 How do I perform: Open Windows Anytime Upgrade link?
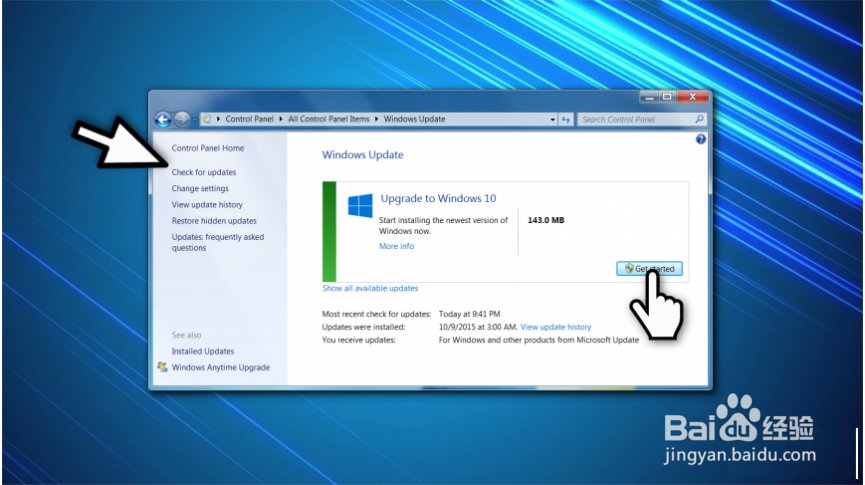[x=221, y=367]
